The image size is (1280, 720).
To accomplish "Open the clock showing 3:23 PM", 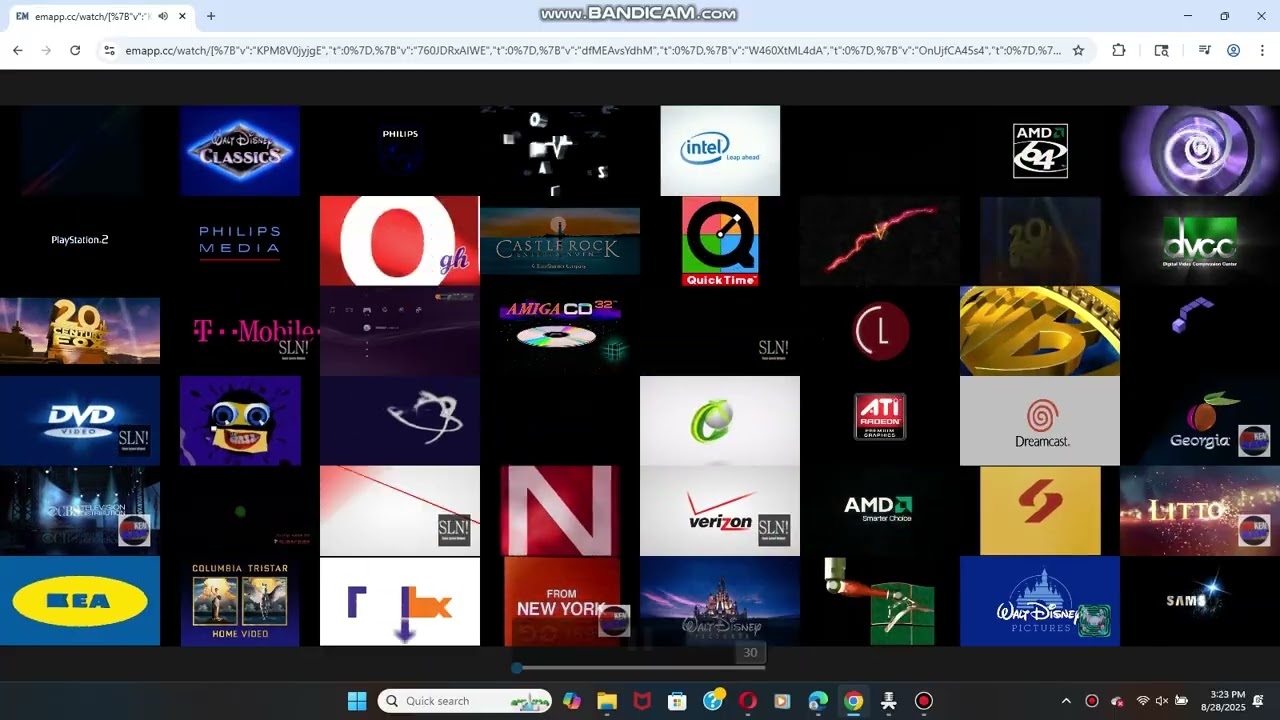I will 1223,701.
